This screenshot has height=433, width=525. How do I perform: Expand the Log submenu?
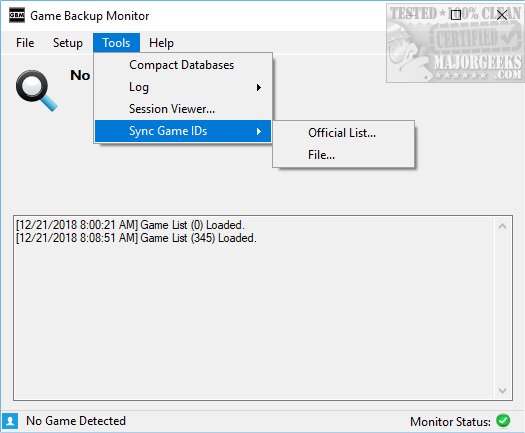[183, 87]
